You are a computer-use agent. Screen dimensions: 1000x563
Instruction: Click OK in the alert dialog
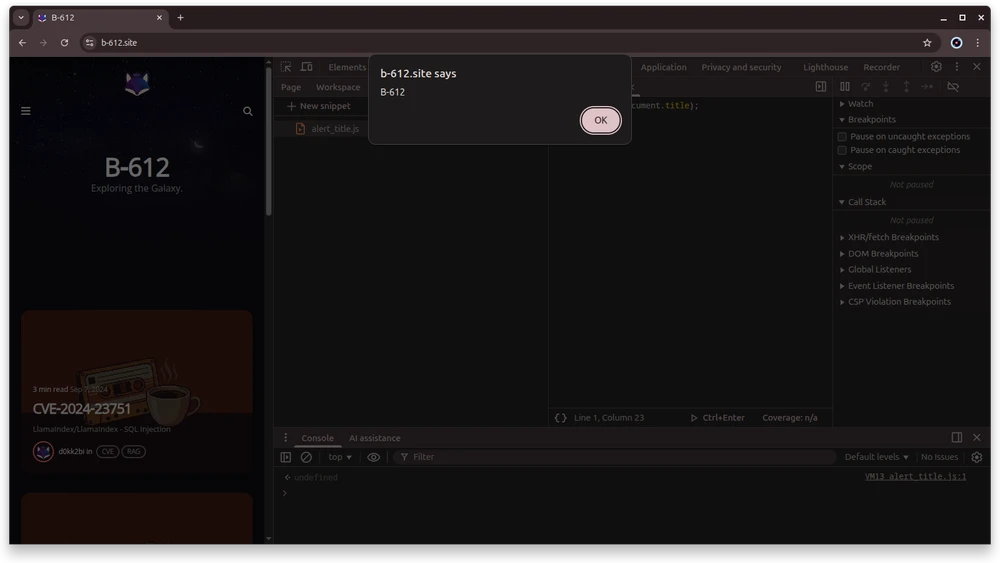tap(600, 120)
